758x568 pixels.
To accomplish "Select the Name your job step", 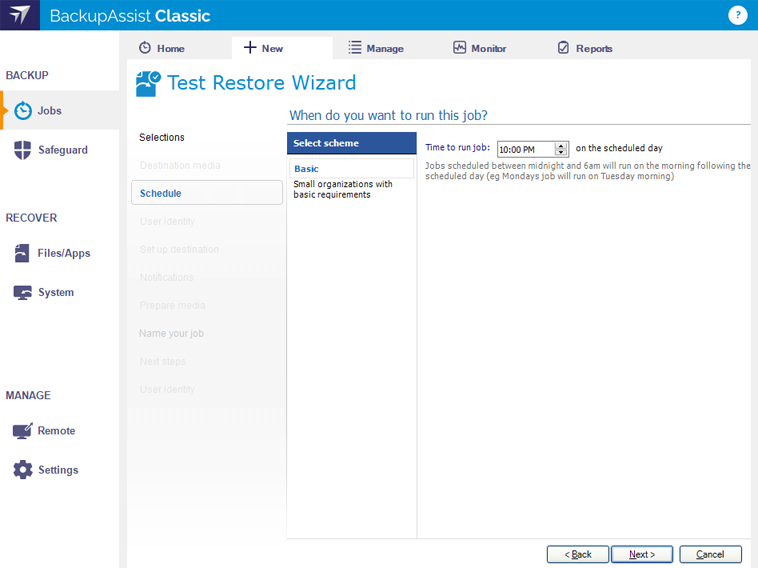I will (171, 334).
